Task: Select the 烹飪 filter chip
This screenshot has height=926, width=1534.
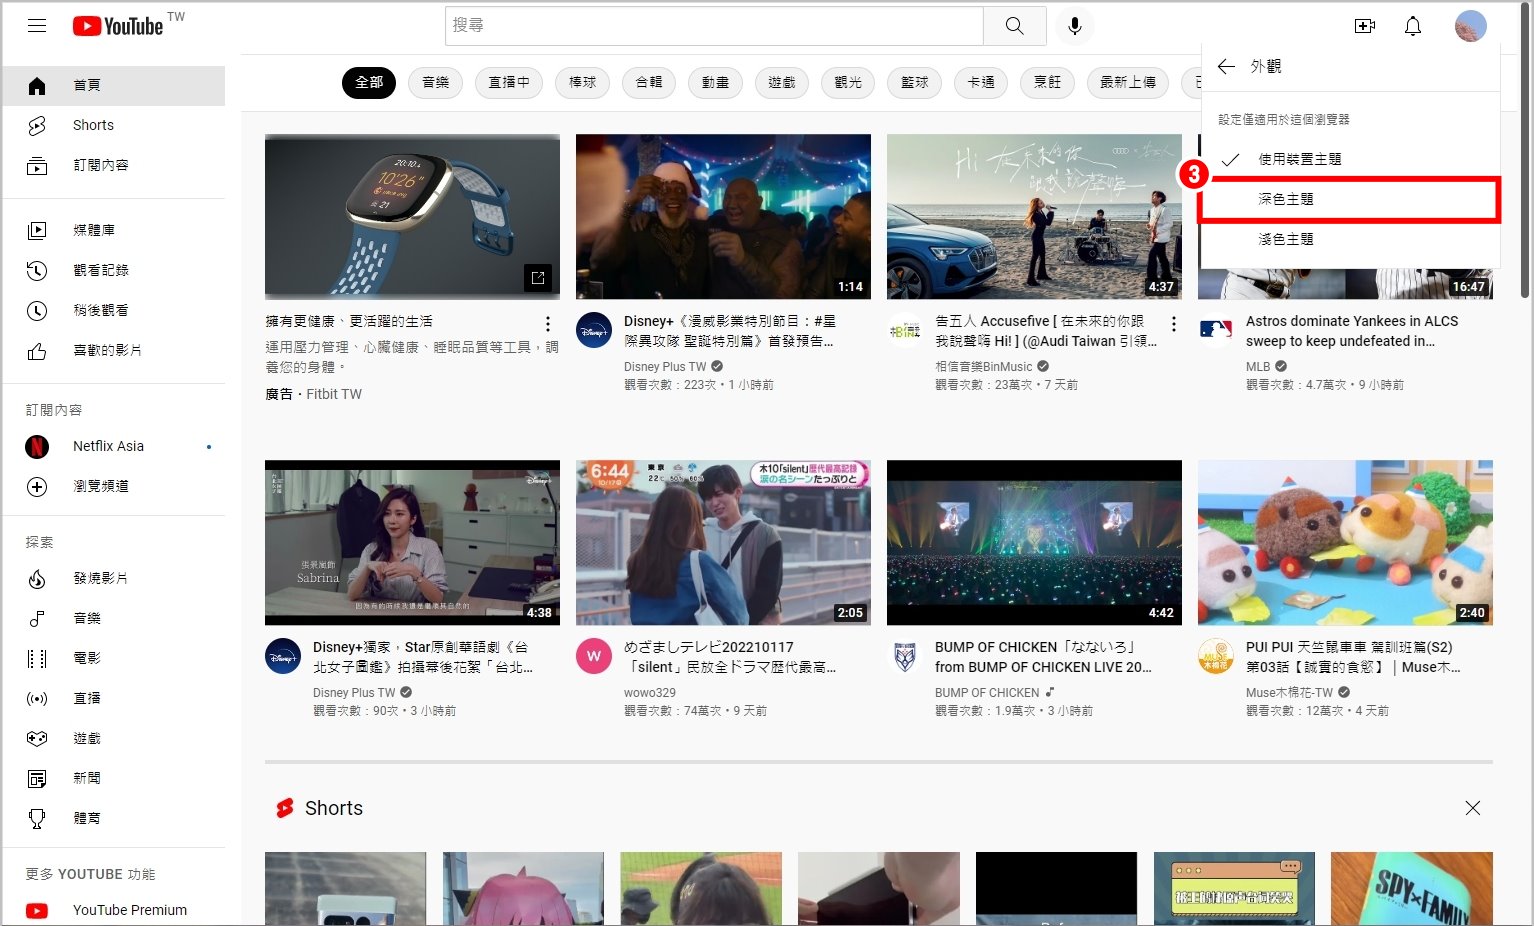Action: pos(1048,82)
